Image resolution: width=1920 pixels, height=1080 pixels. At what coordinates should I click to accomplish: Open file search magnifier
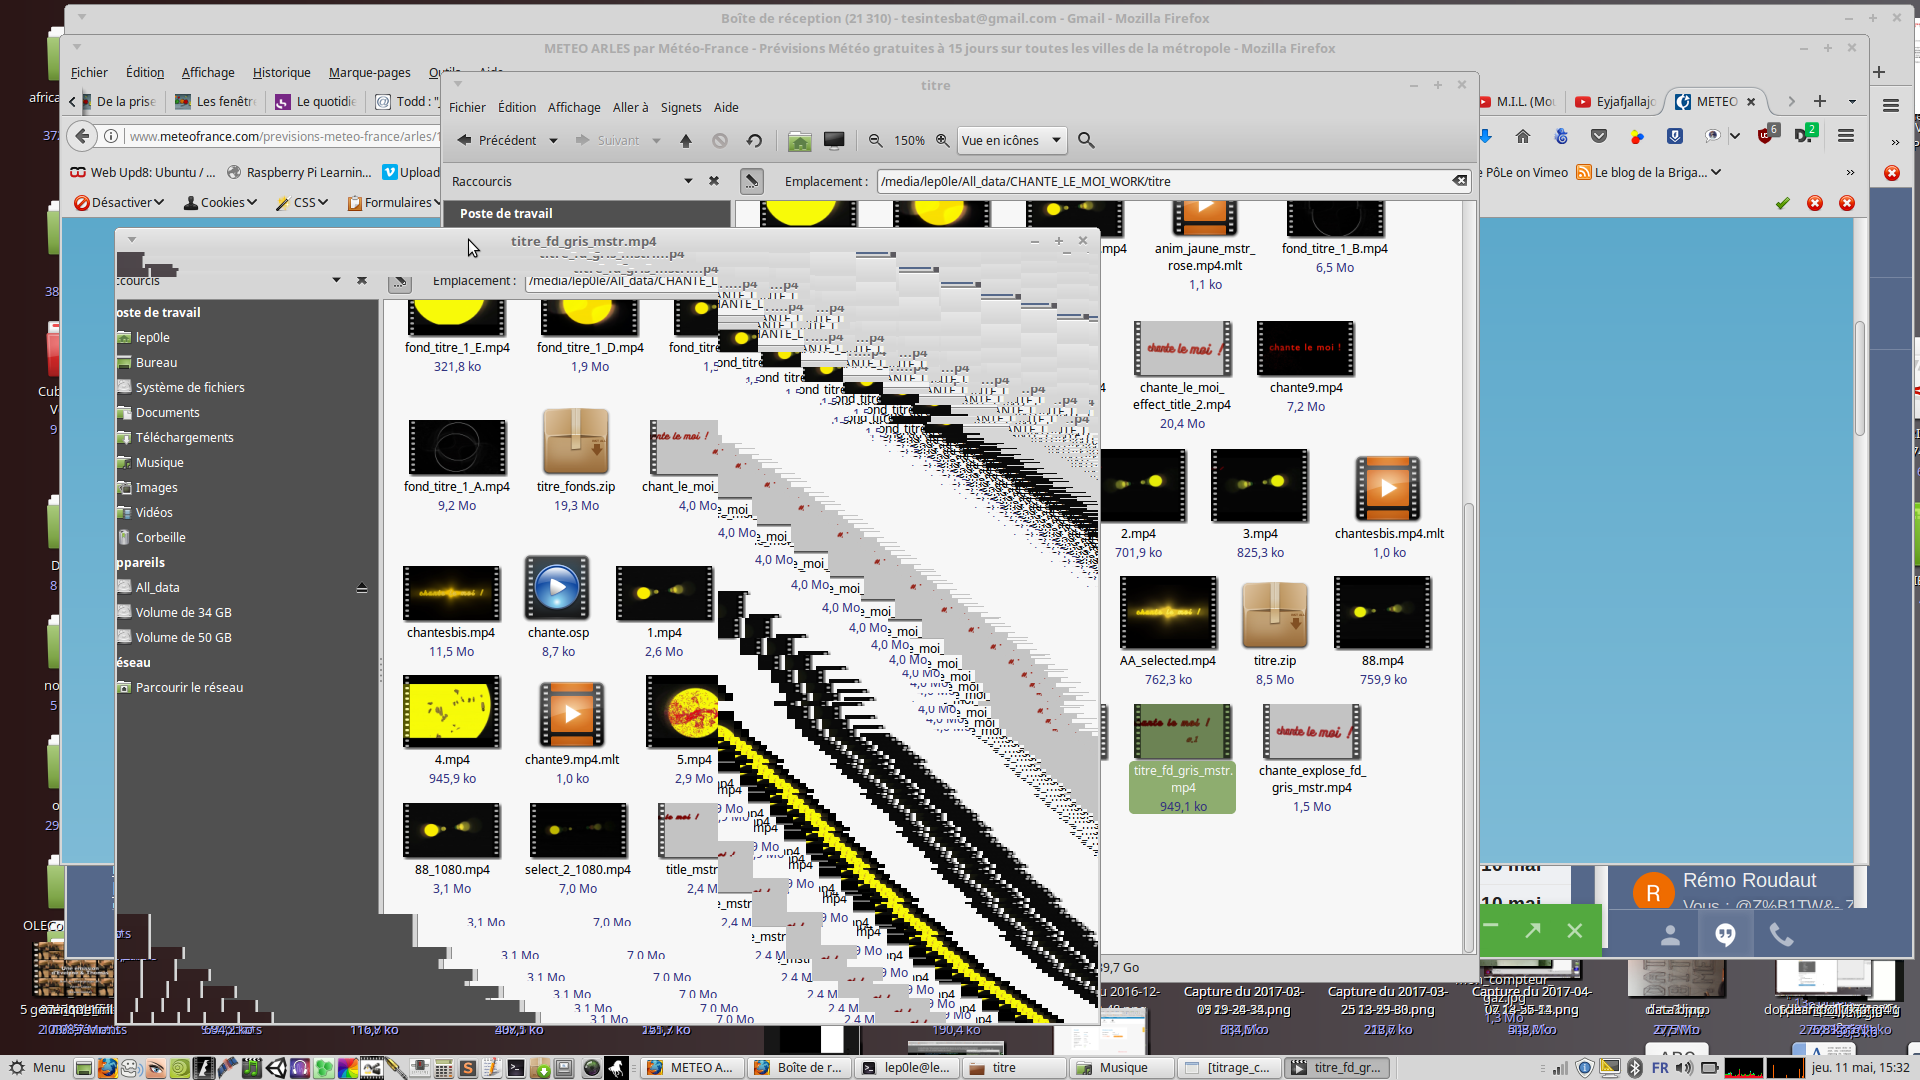pyautogui.click(x=1086, y=141)
